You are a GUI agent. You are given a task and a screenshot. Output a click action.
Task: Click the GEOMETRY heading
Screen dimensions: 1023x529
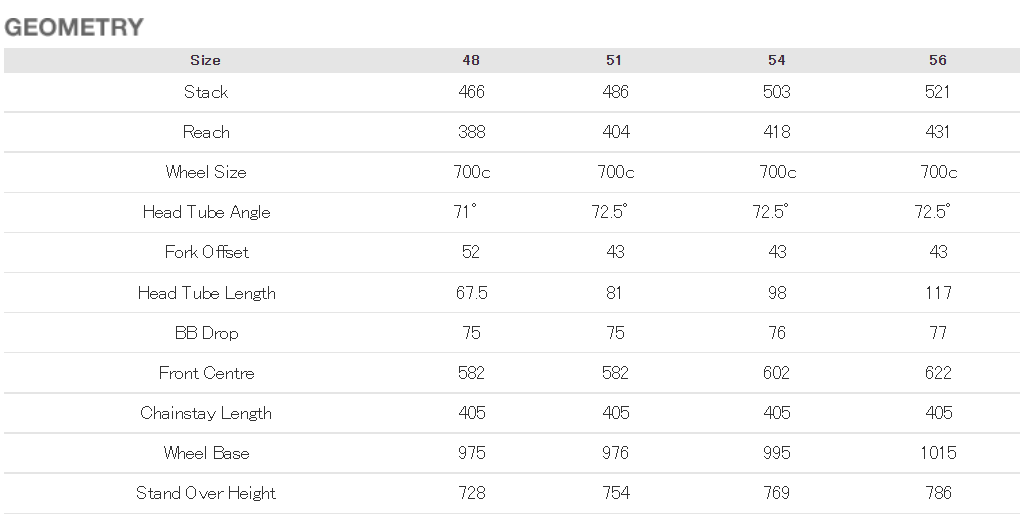tap(74, 27)
